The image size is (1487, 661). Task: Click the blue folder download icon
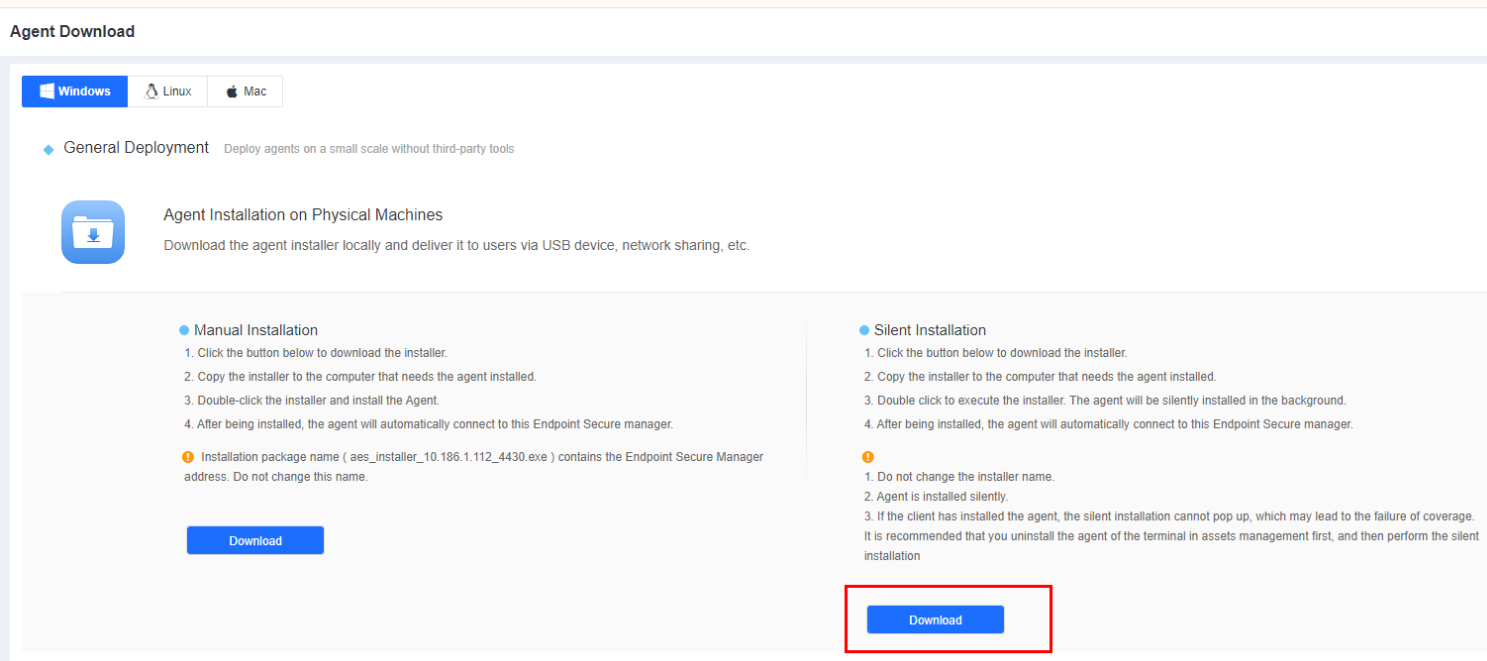[93, 232]
